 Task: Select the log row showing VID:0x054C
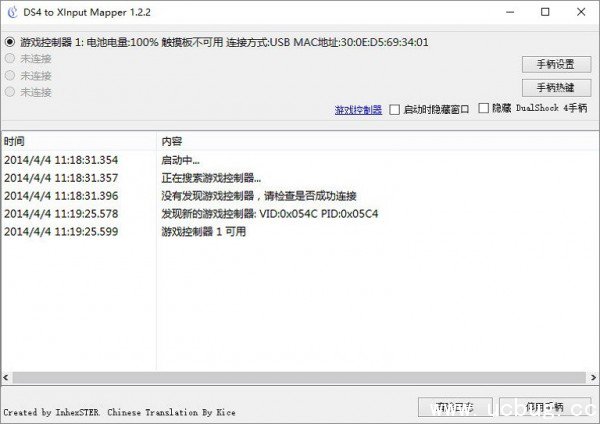269,214
